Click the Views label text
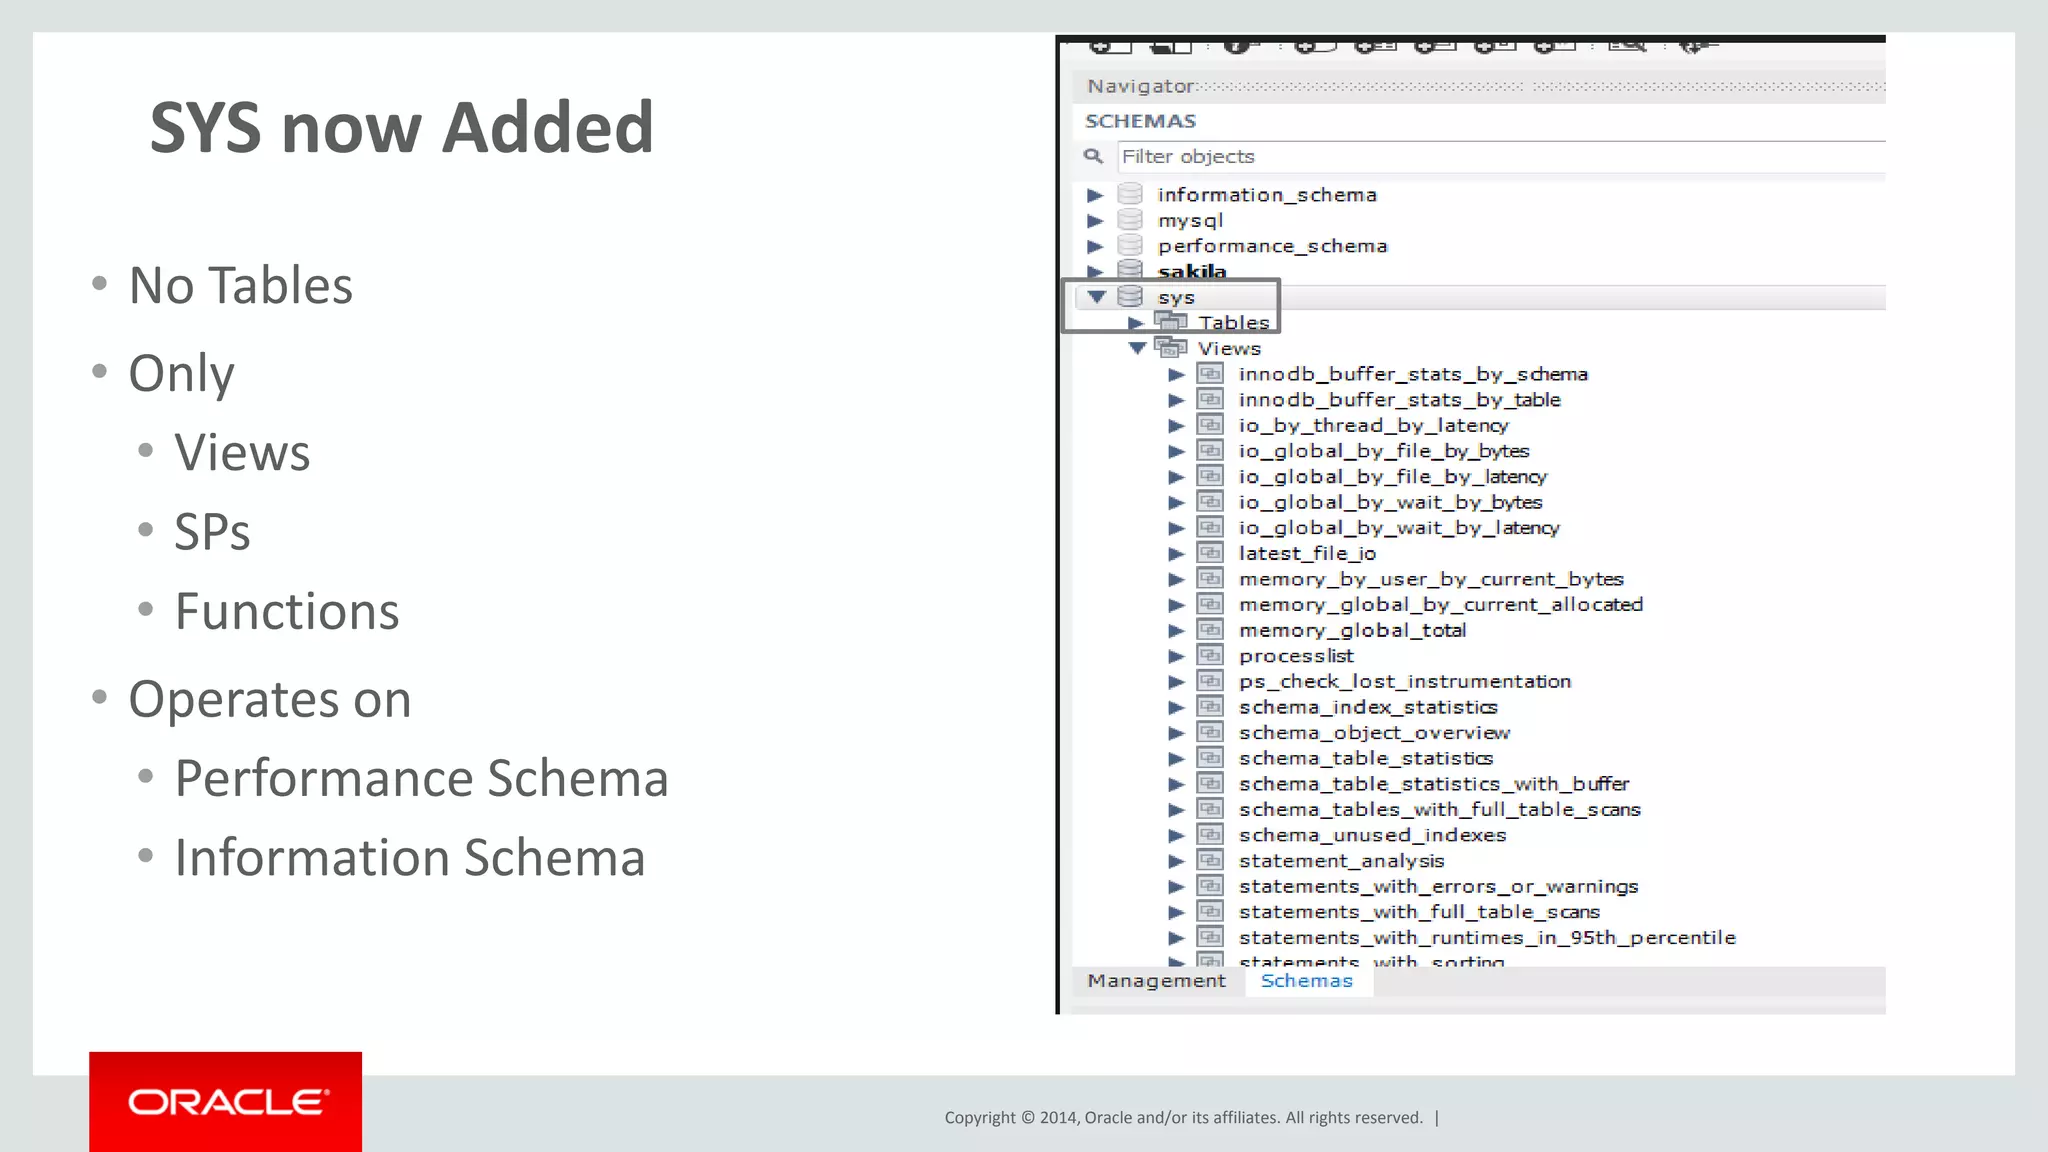 tap(1230, 348)
